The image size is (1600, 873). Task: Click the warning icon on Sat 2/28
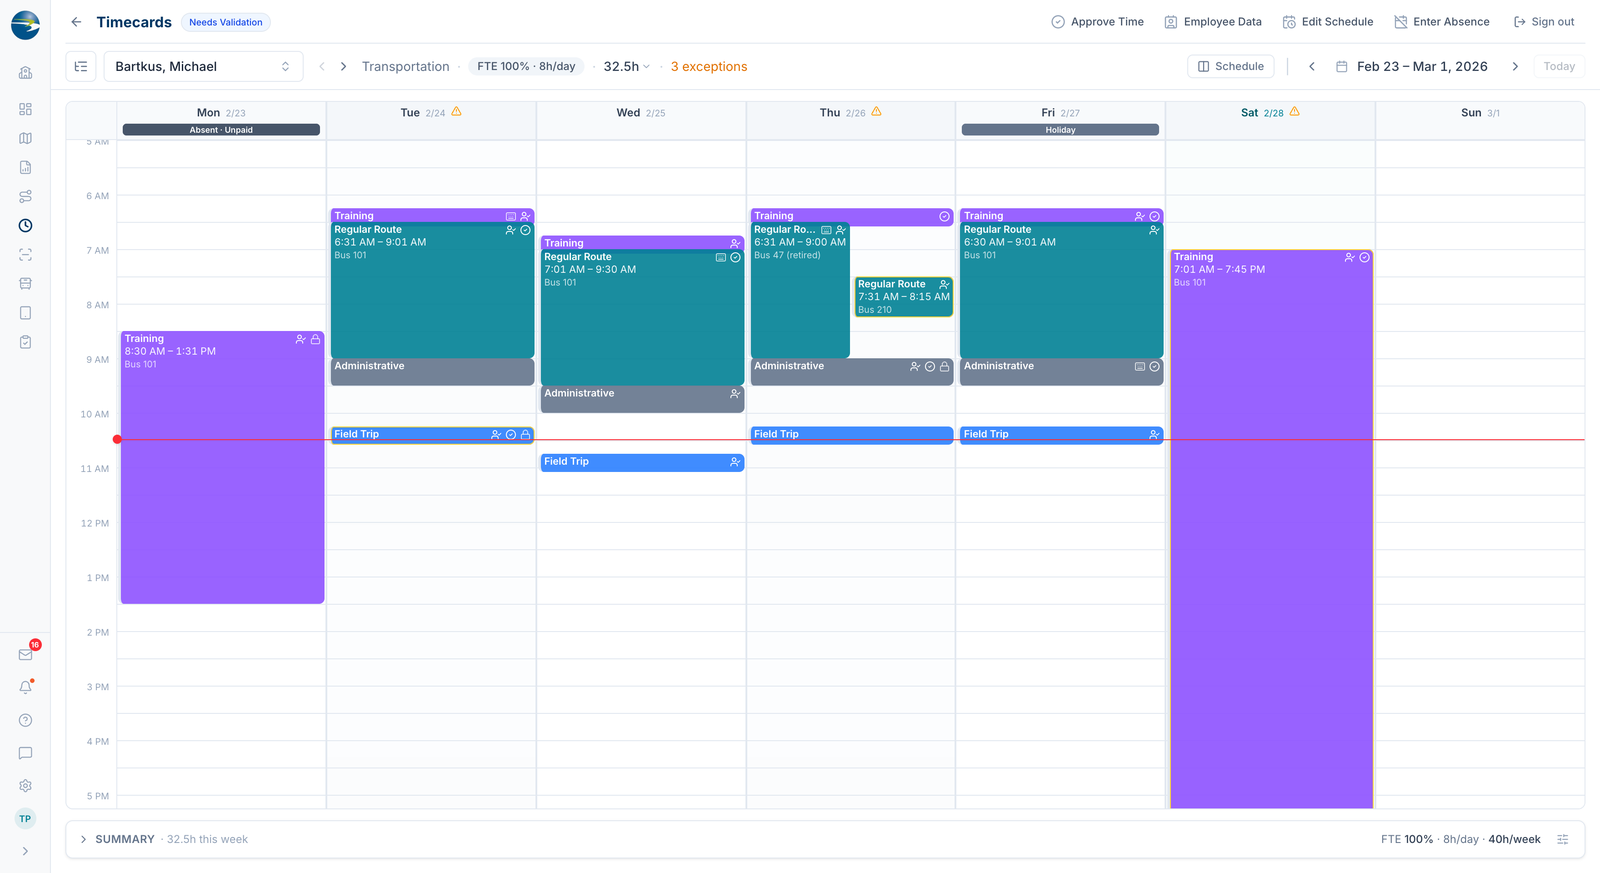pyautogui.click(x=1295, y=112)
